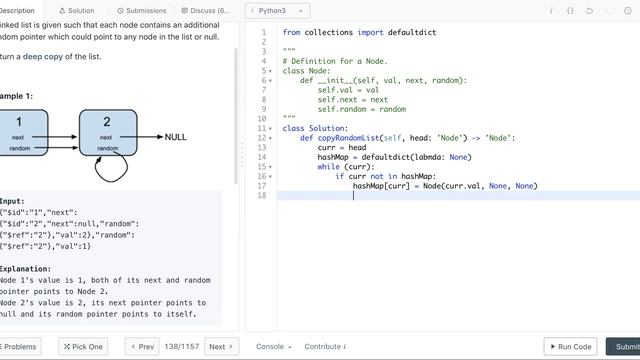Click '# Definition for a Node.' comment
Screen dimensions: 640x360
point(335,61)
